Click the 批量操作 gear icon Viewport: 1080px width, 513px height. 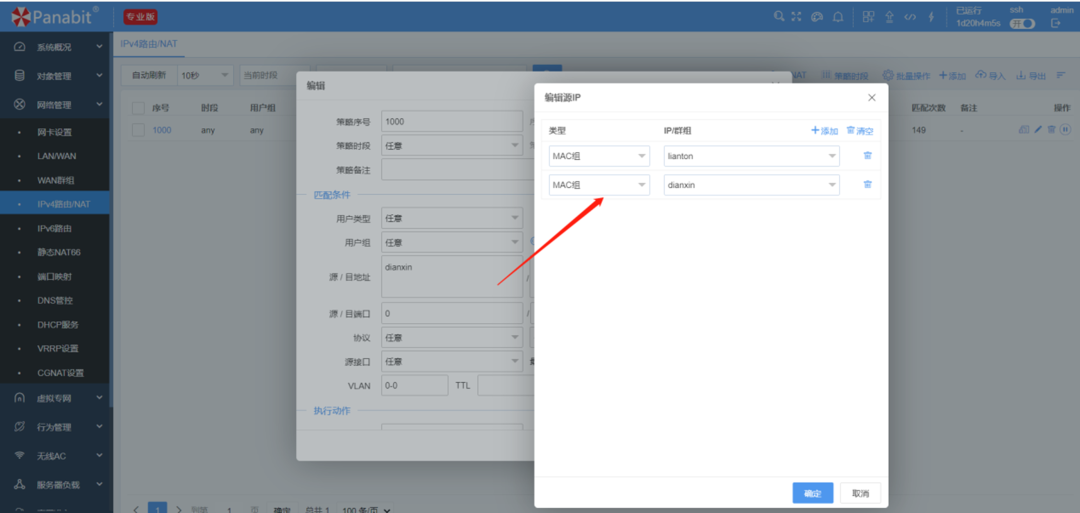(888, 75)
